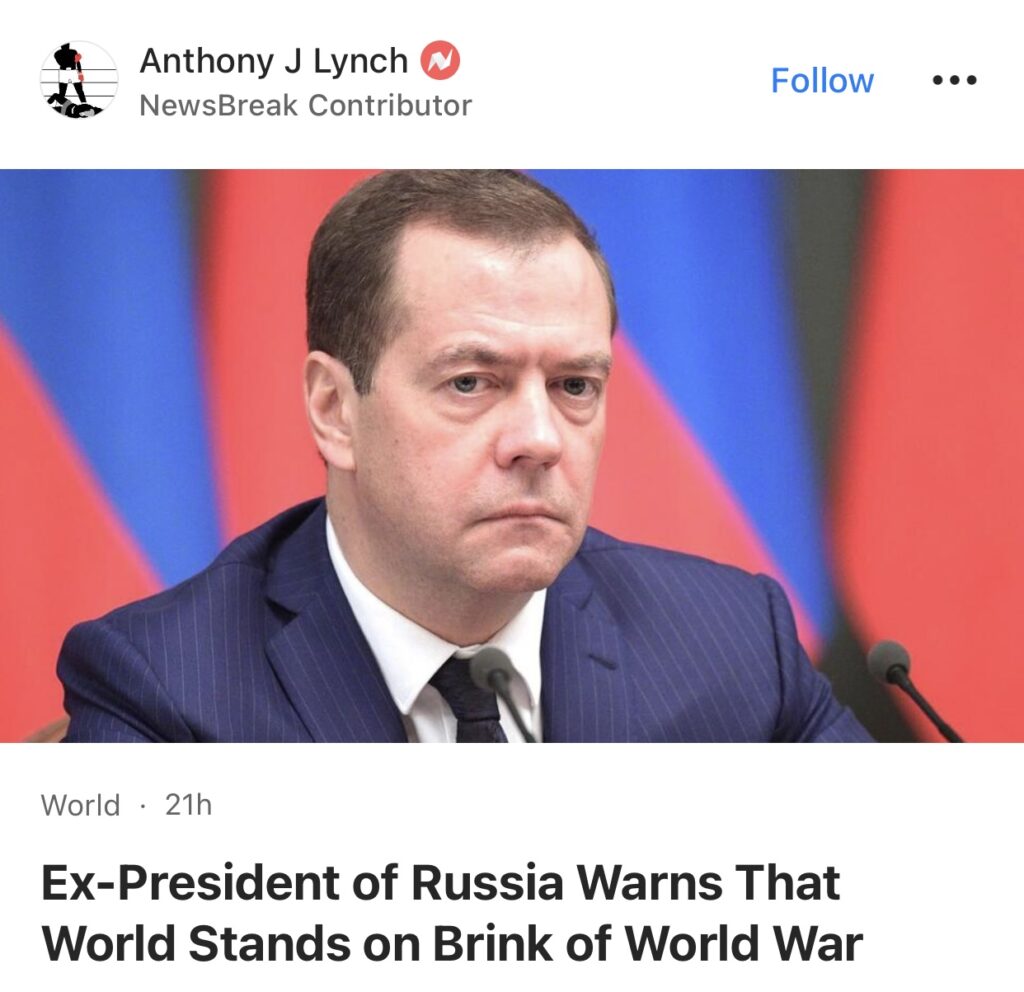Select the World category tag

click(80, 805)
